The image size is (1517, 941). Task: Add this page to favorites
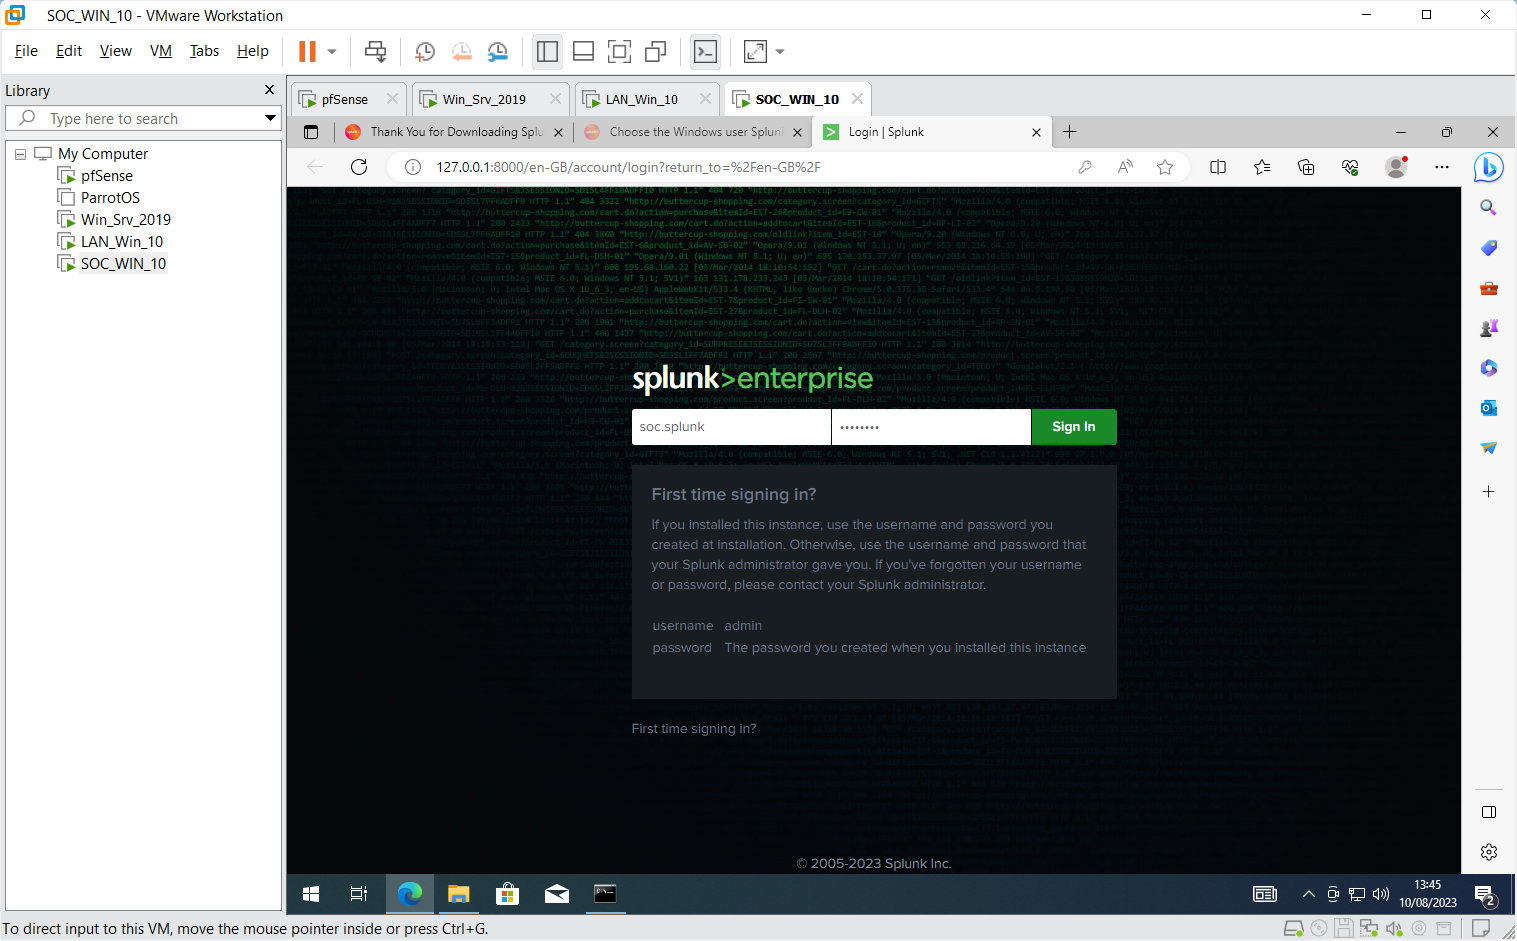click(1165, 167)
